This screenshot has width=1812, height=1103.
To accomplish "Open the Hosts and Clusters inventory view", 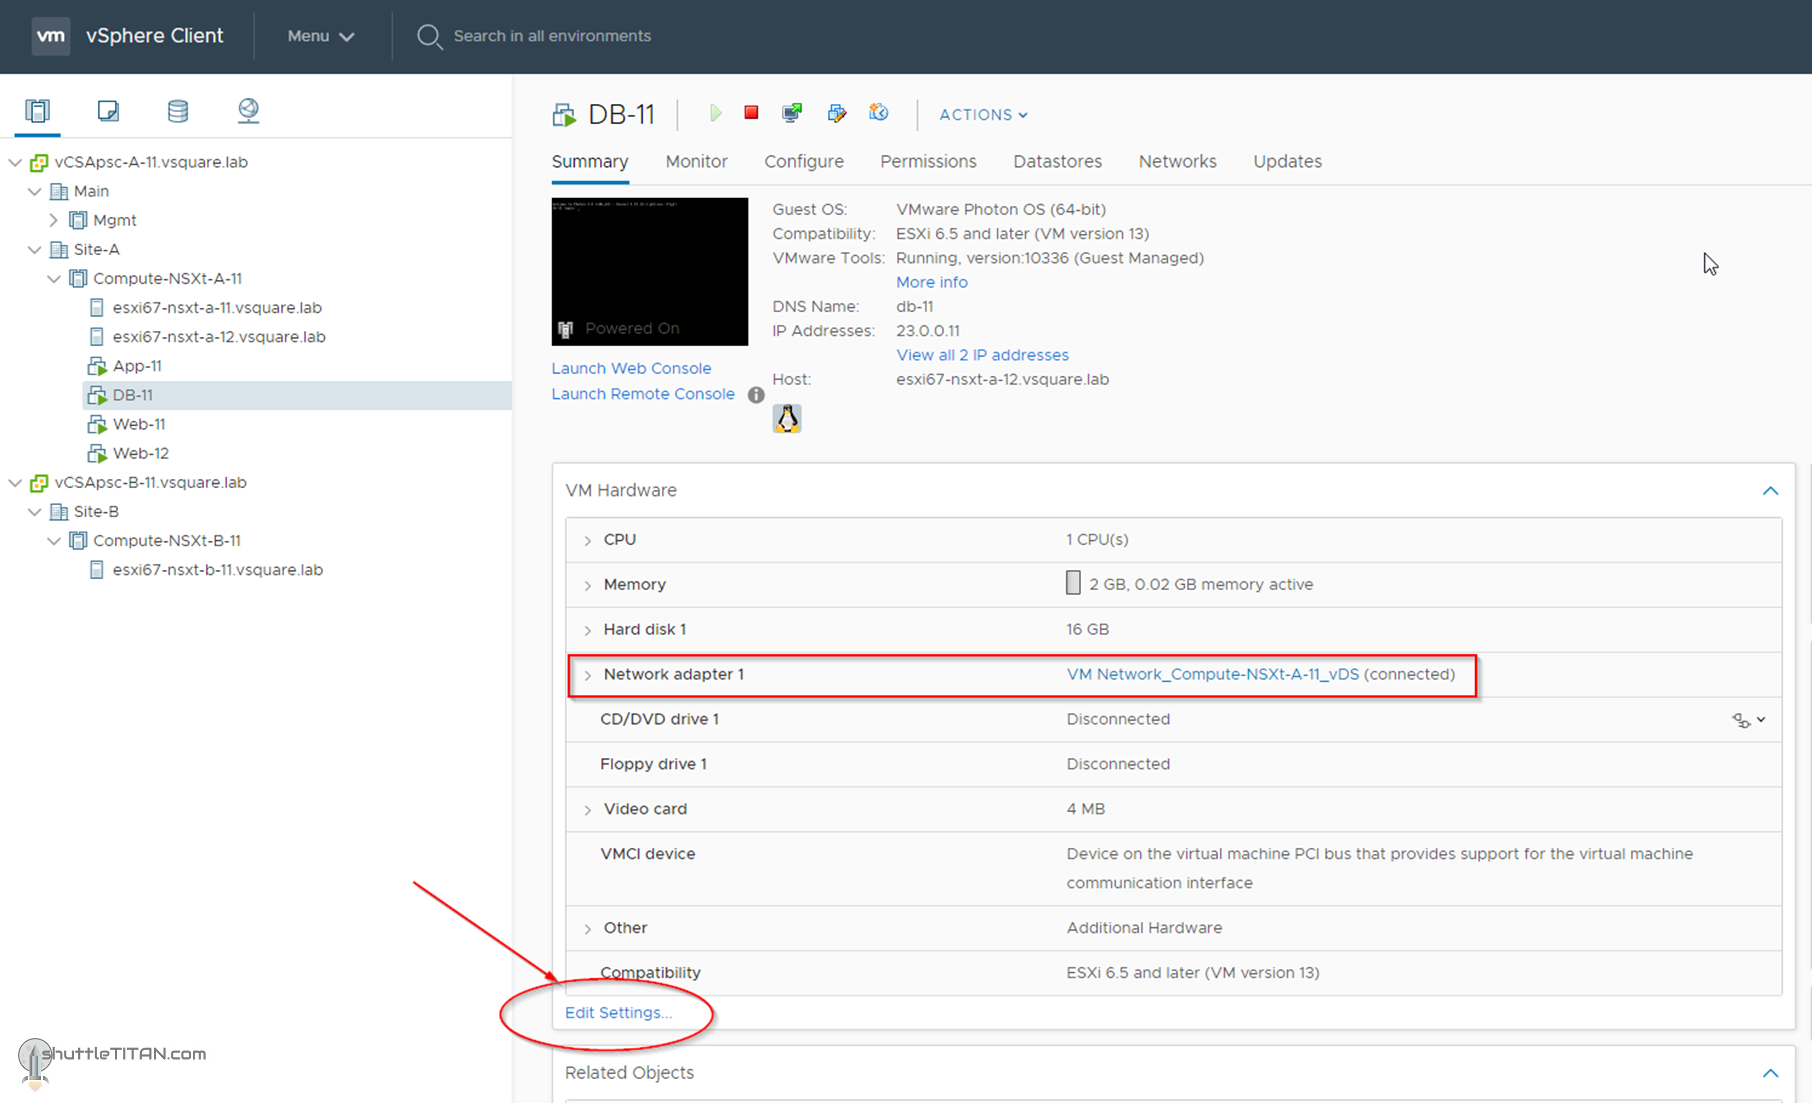I will coord(38,111).
